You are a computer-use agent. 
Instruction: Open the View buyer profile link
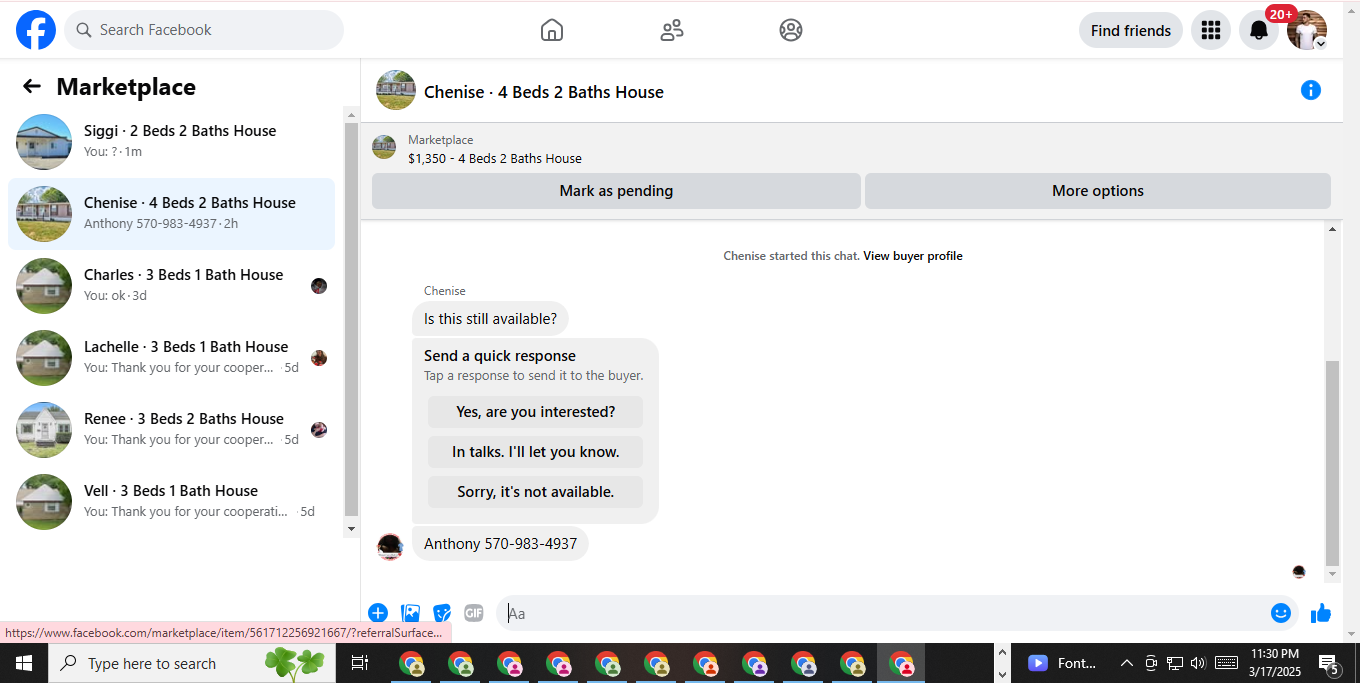[x=913, y=256]
